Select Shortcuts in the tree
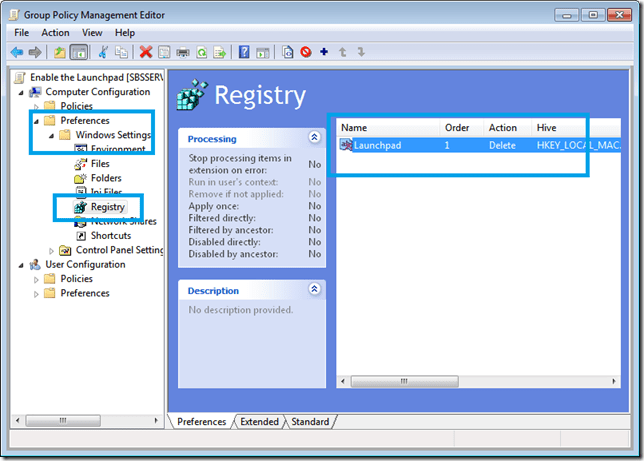Screen dimensions: 644x461 [110, 236]
